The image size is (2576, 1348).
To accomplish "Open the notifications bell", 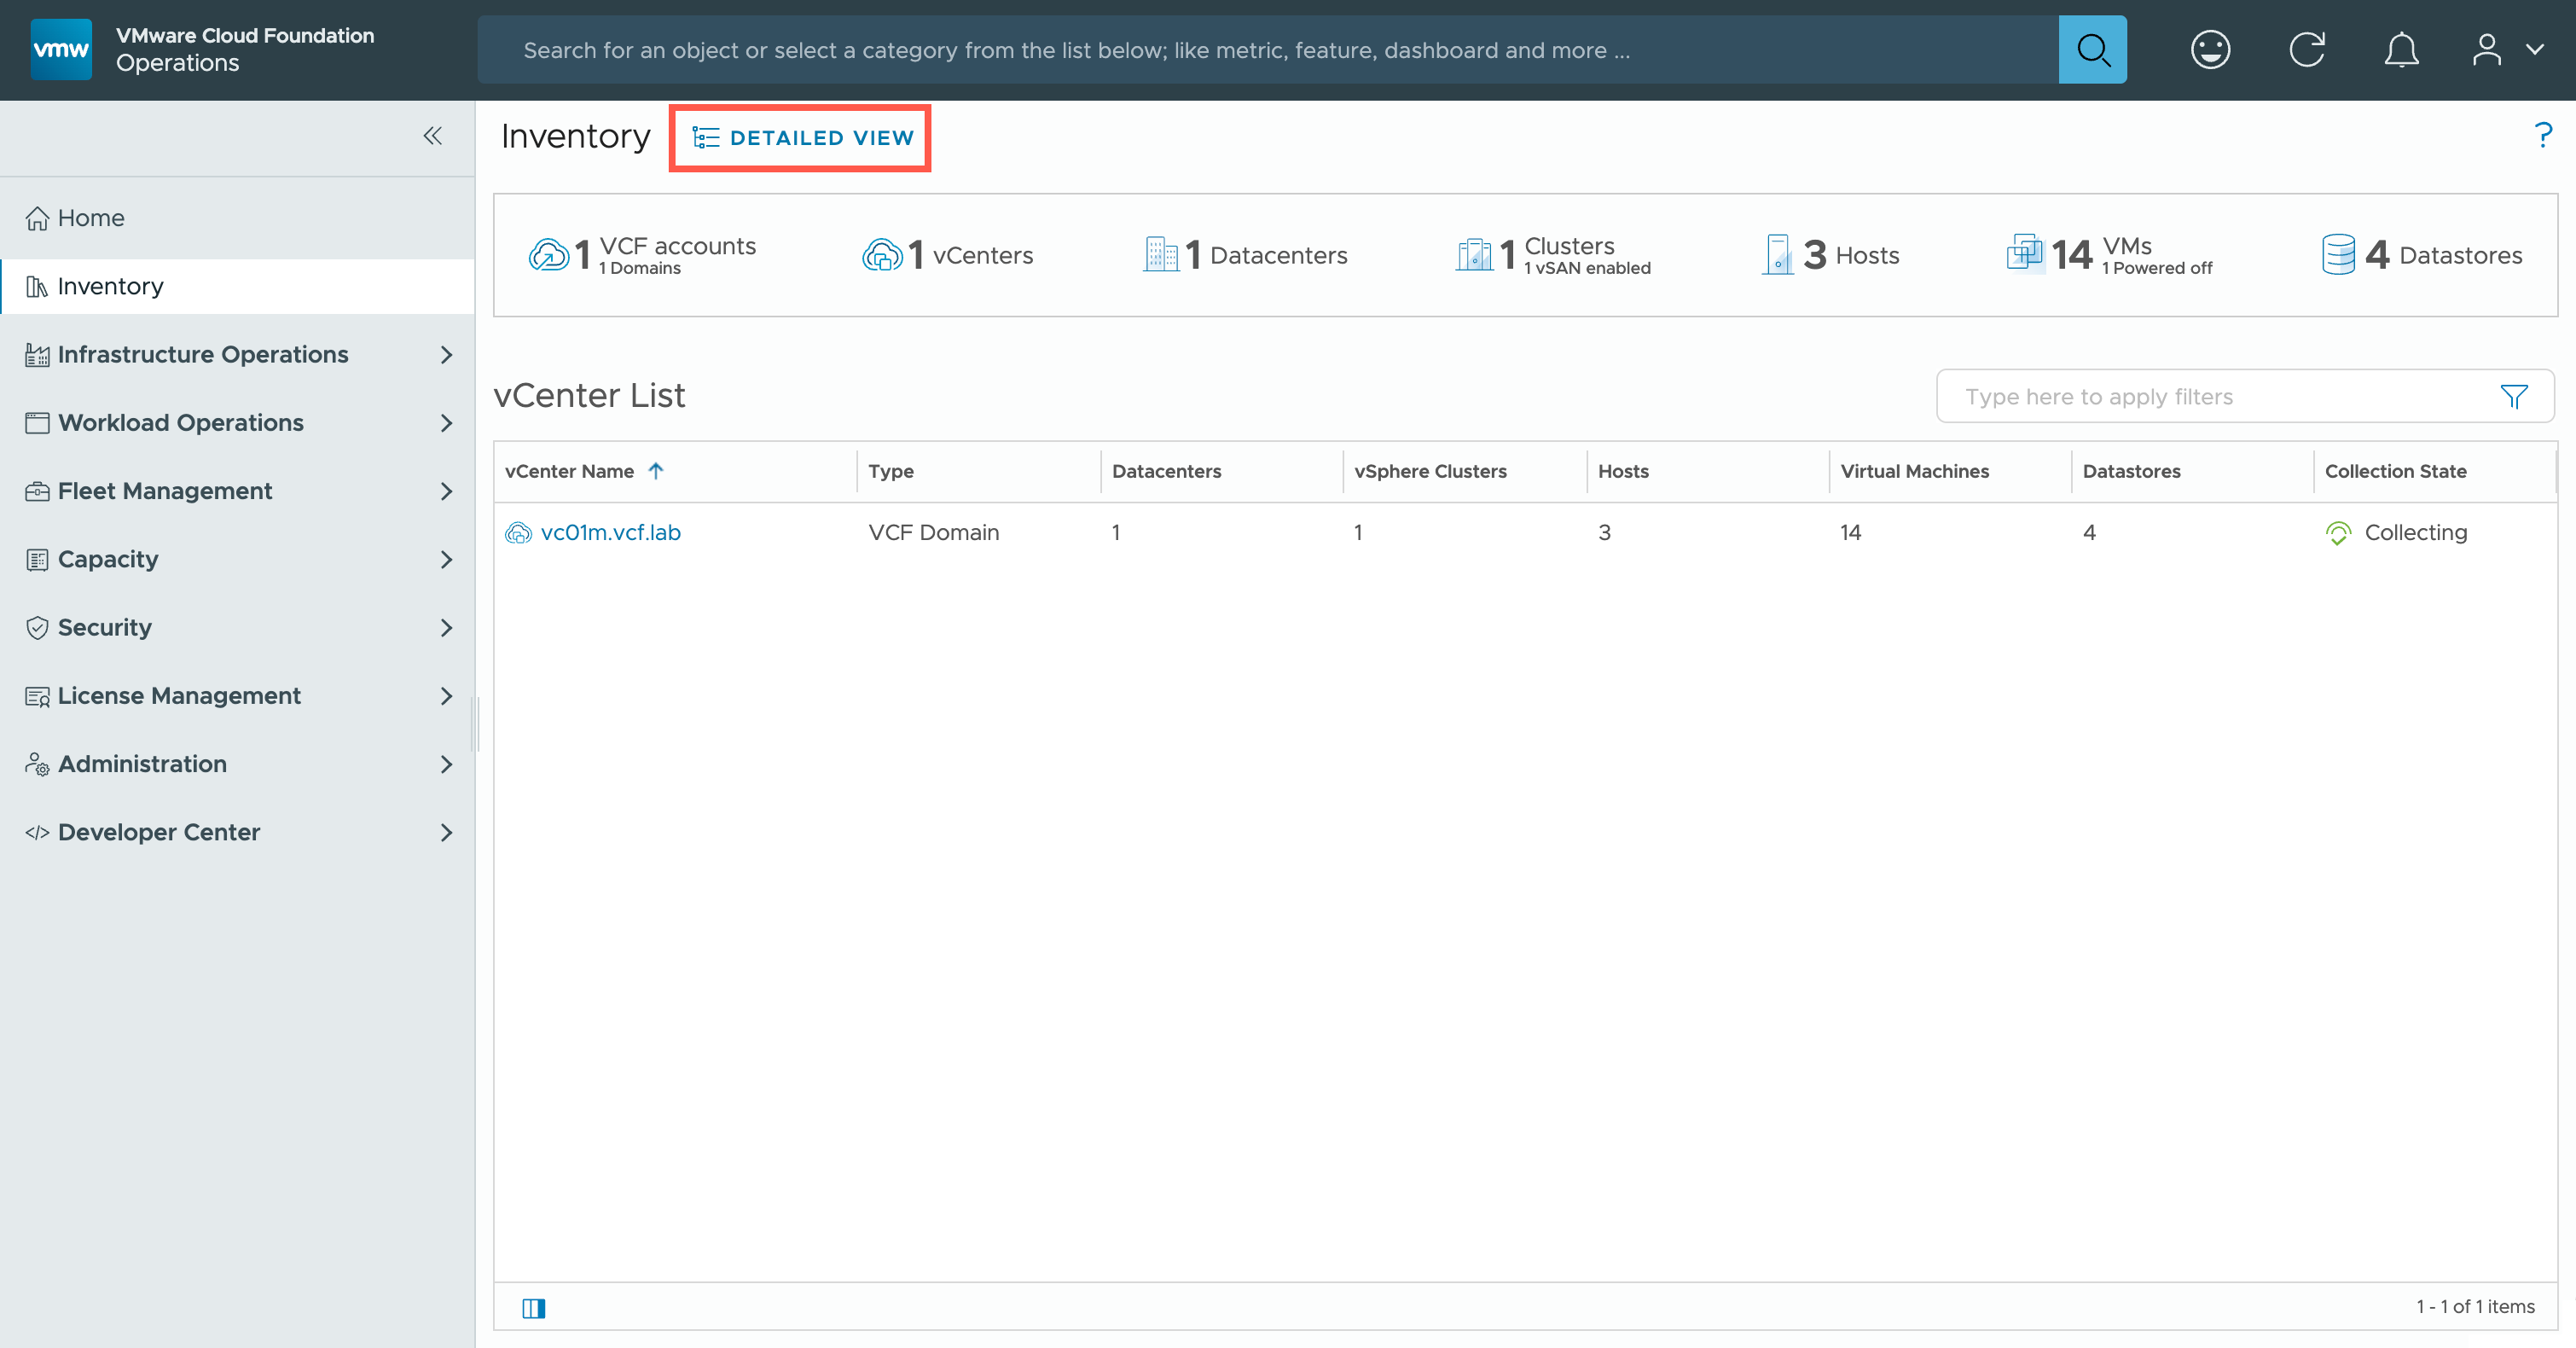I will tap(2400, 49).
